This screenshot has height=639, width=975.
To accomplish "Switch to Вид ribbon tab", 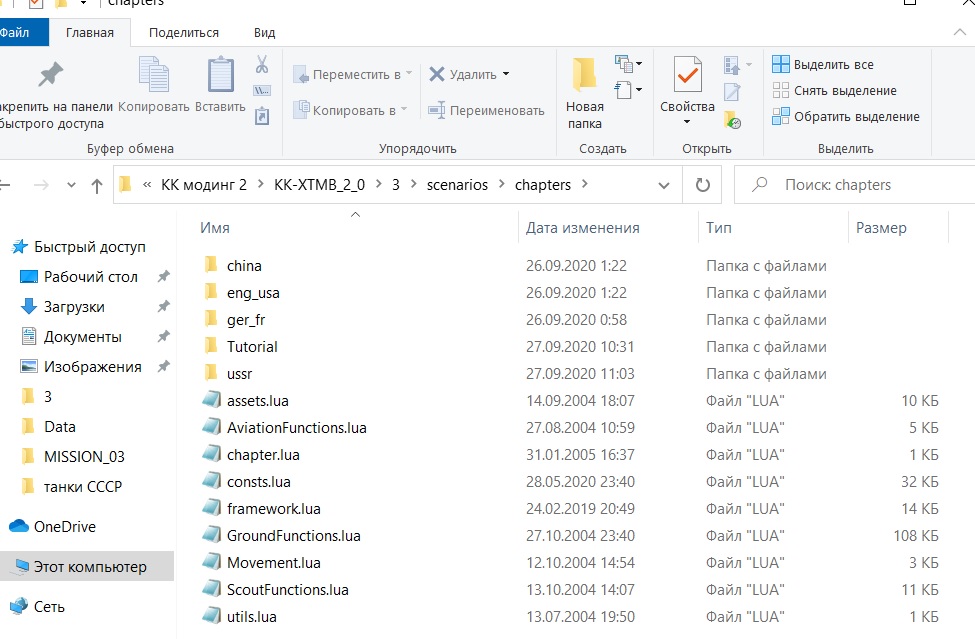I will coord(264,32).
